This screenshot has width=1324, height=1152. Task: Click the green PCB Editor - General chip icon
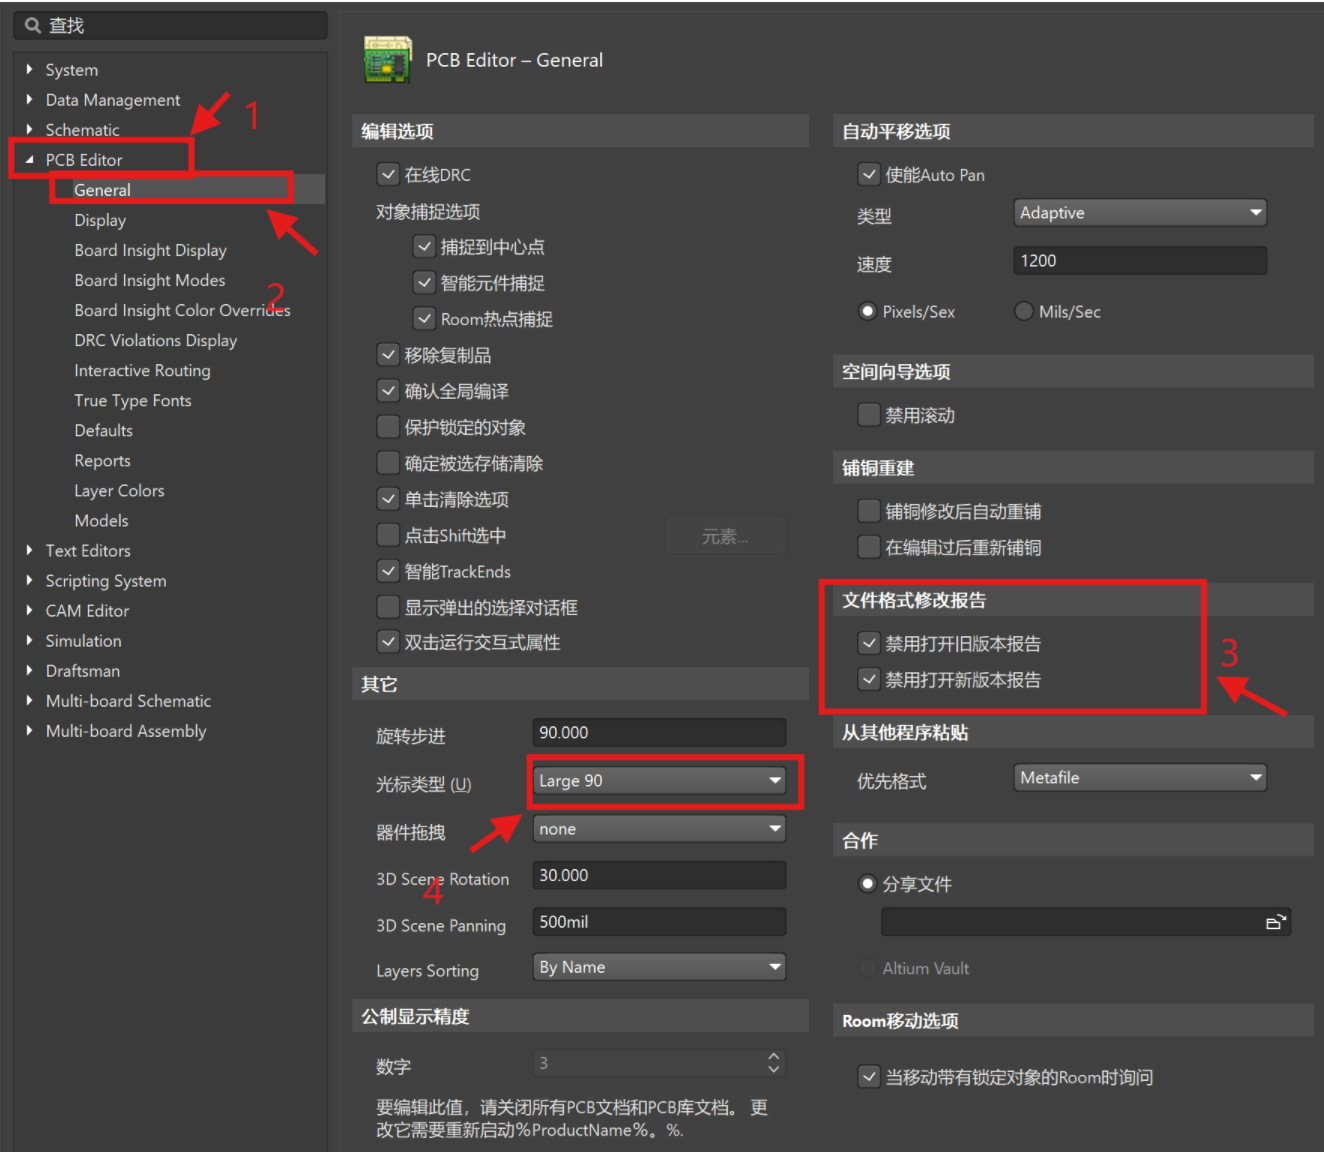388,59
